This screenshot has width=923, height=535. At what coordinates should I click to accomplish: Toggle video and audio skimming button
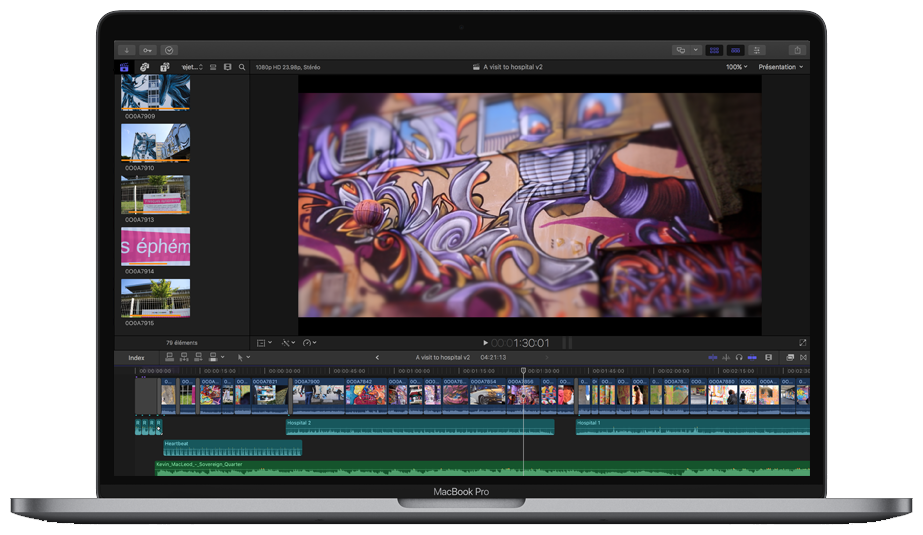713,357
